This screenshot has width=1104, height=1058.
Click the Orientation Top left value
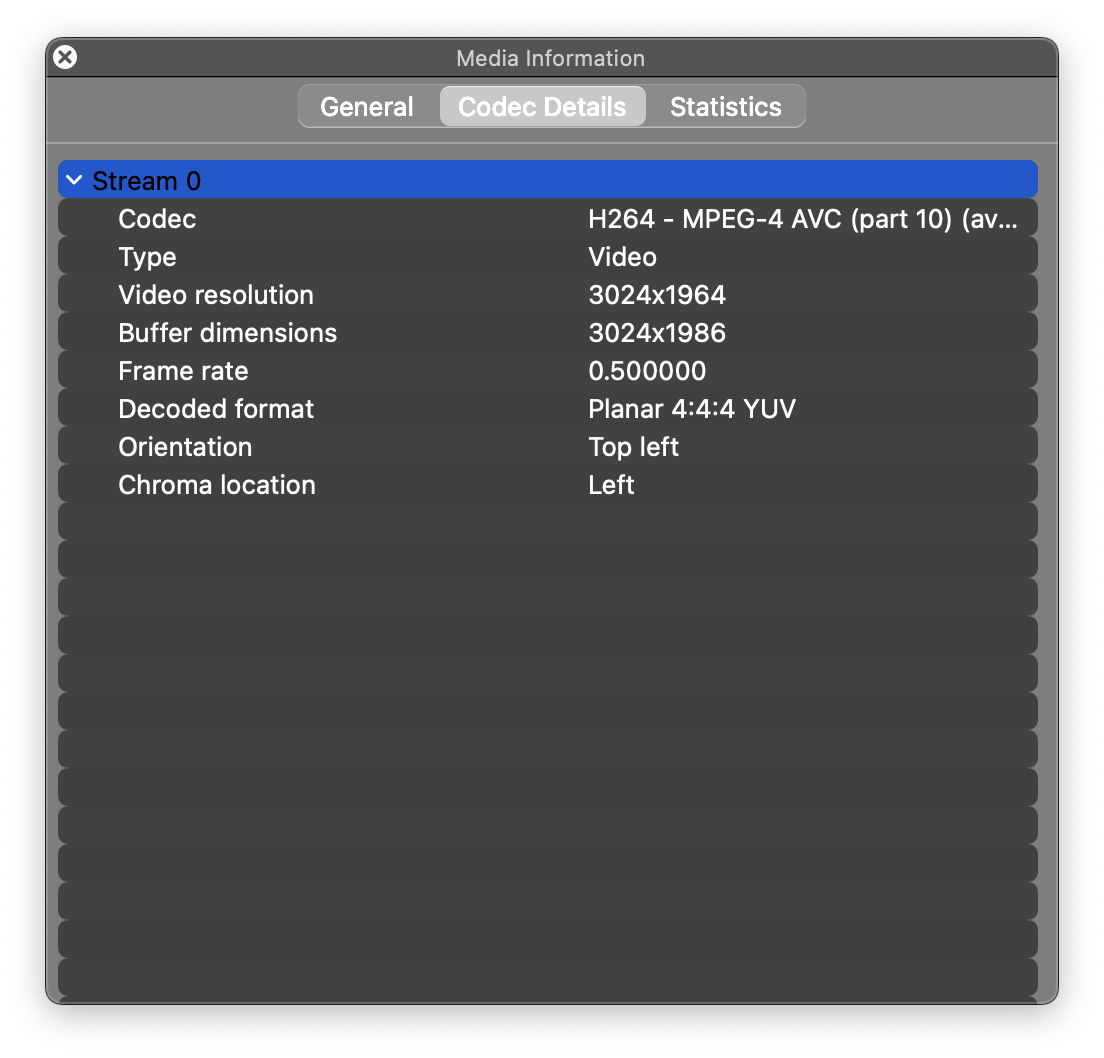click(634, 446)
